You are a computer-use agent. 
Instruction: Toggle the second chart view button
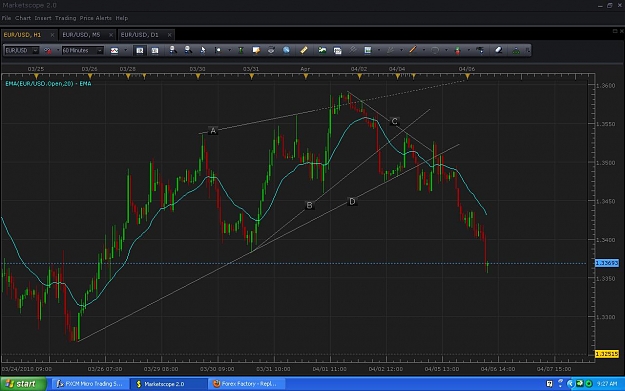pyautogui.click(x=155, y=51)
